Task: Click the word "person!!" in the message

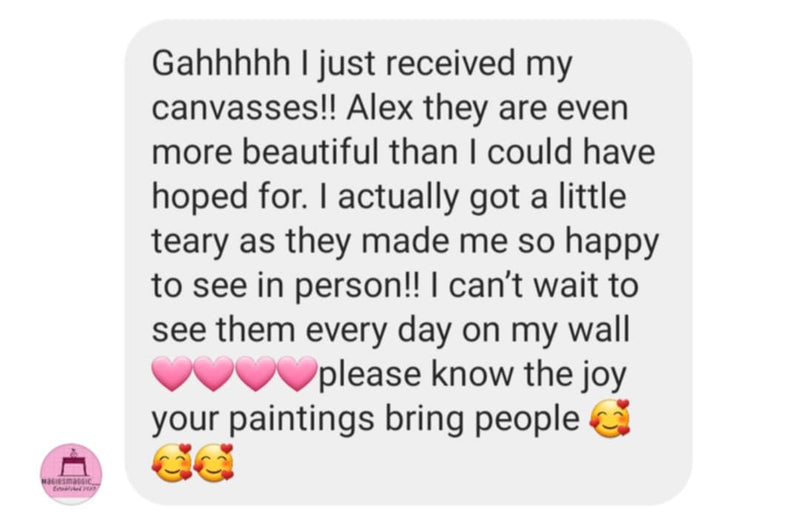Action: pos(359,287)
